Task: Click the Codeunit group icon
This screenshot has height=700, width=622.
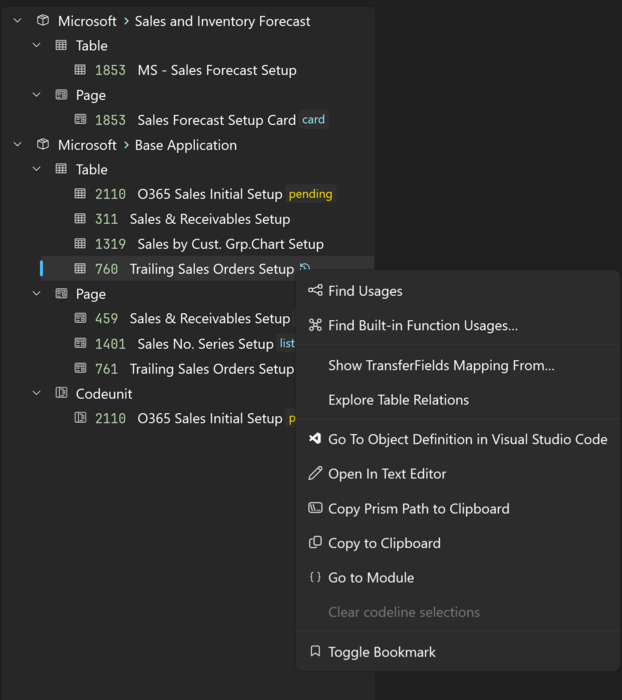Action: [61, 393]
